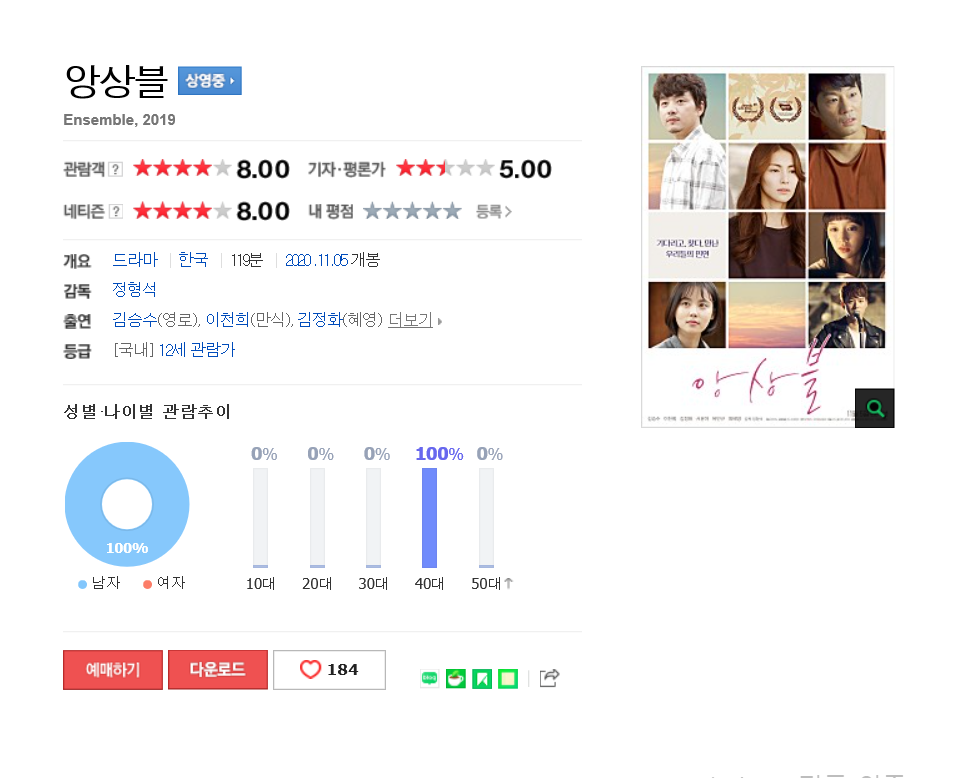Click the green memo share icon
The width and height of the screenshot is (962, 778).
[508, 679]
